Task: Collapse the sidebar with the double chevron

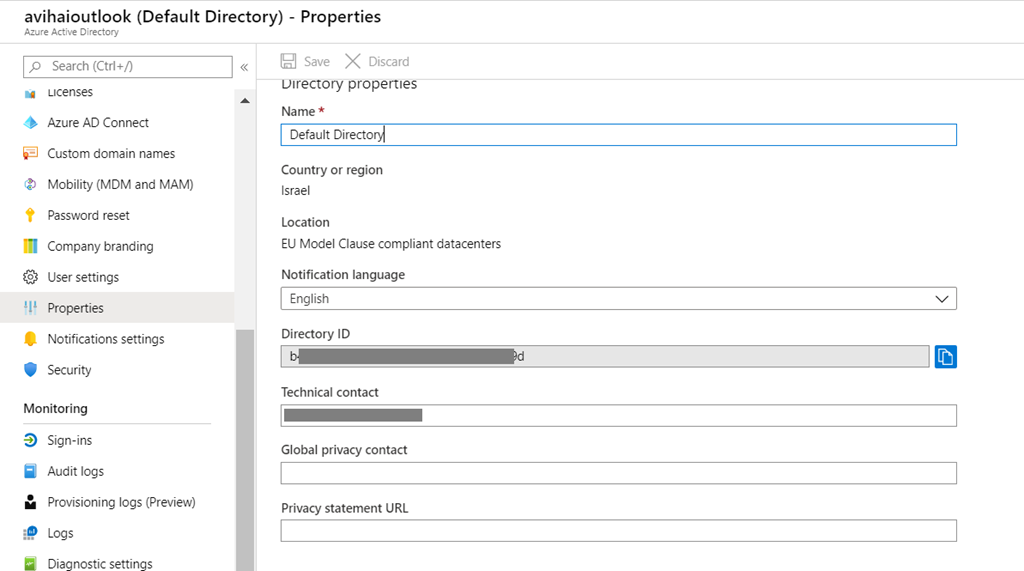Action: coord(244,67)
